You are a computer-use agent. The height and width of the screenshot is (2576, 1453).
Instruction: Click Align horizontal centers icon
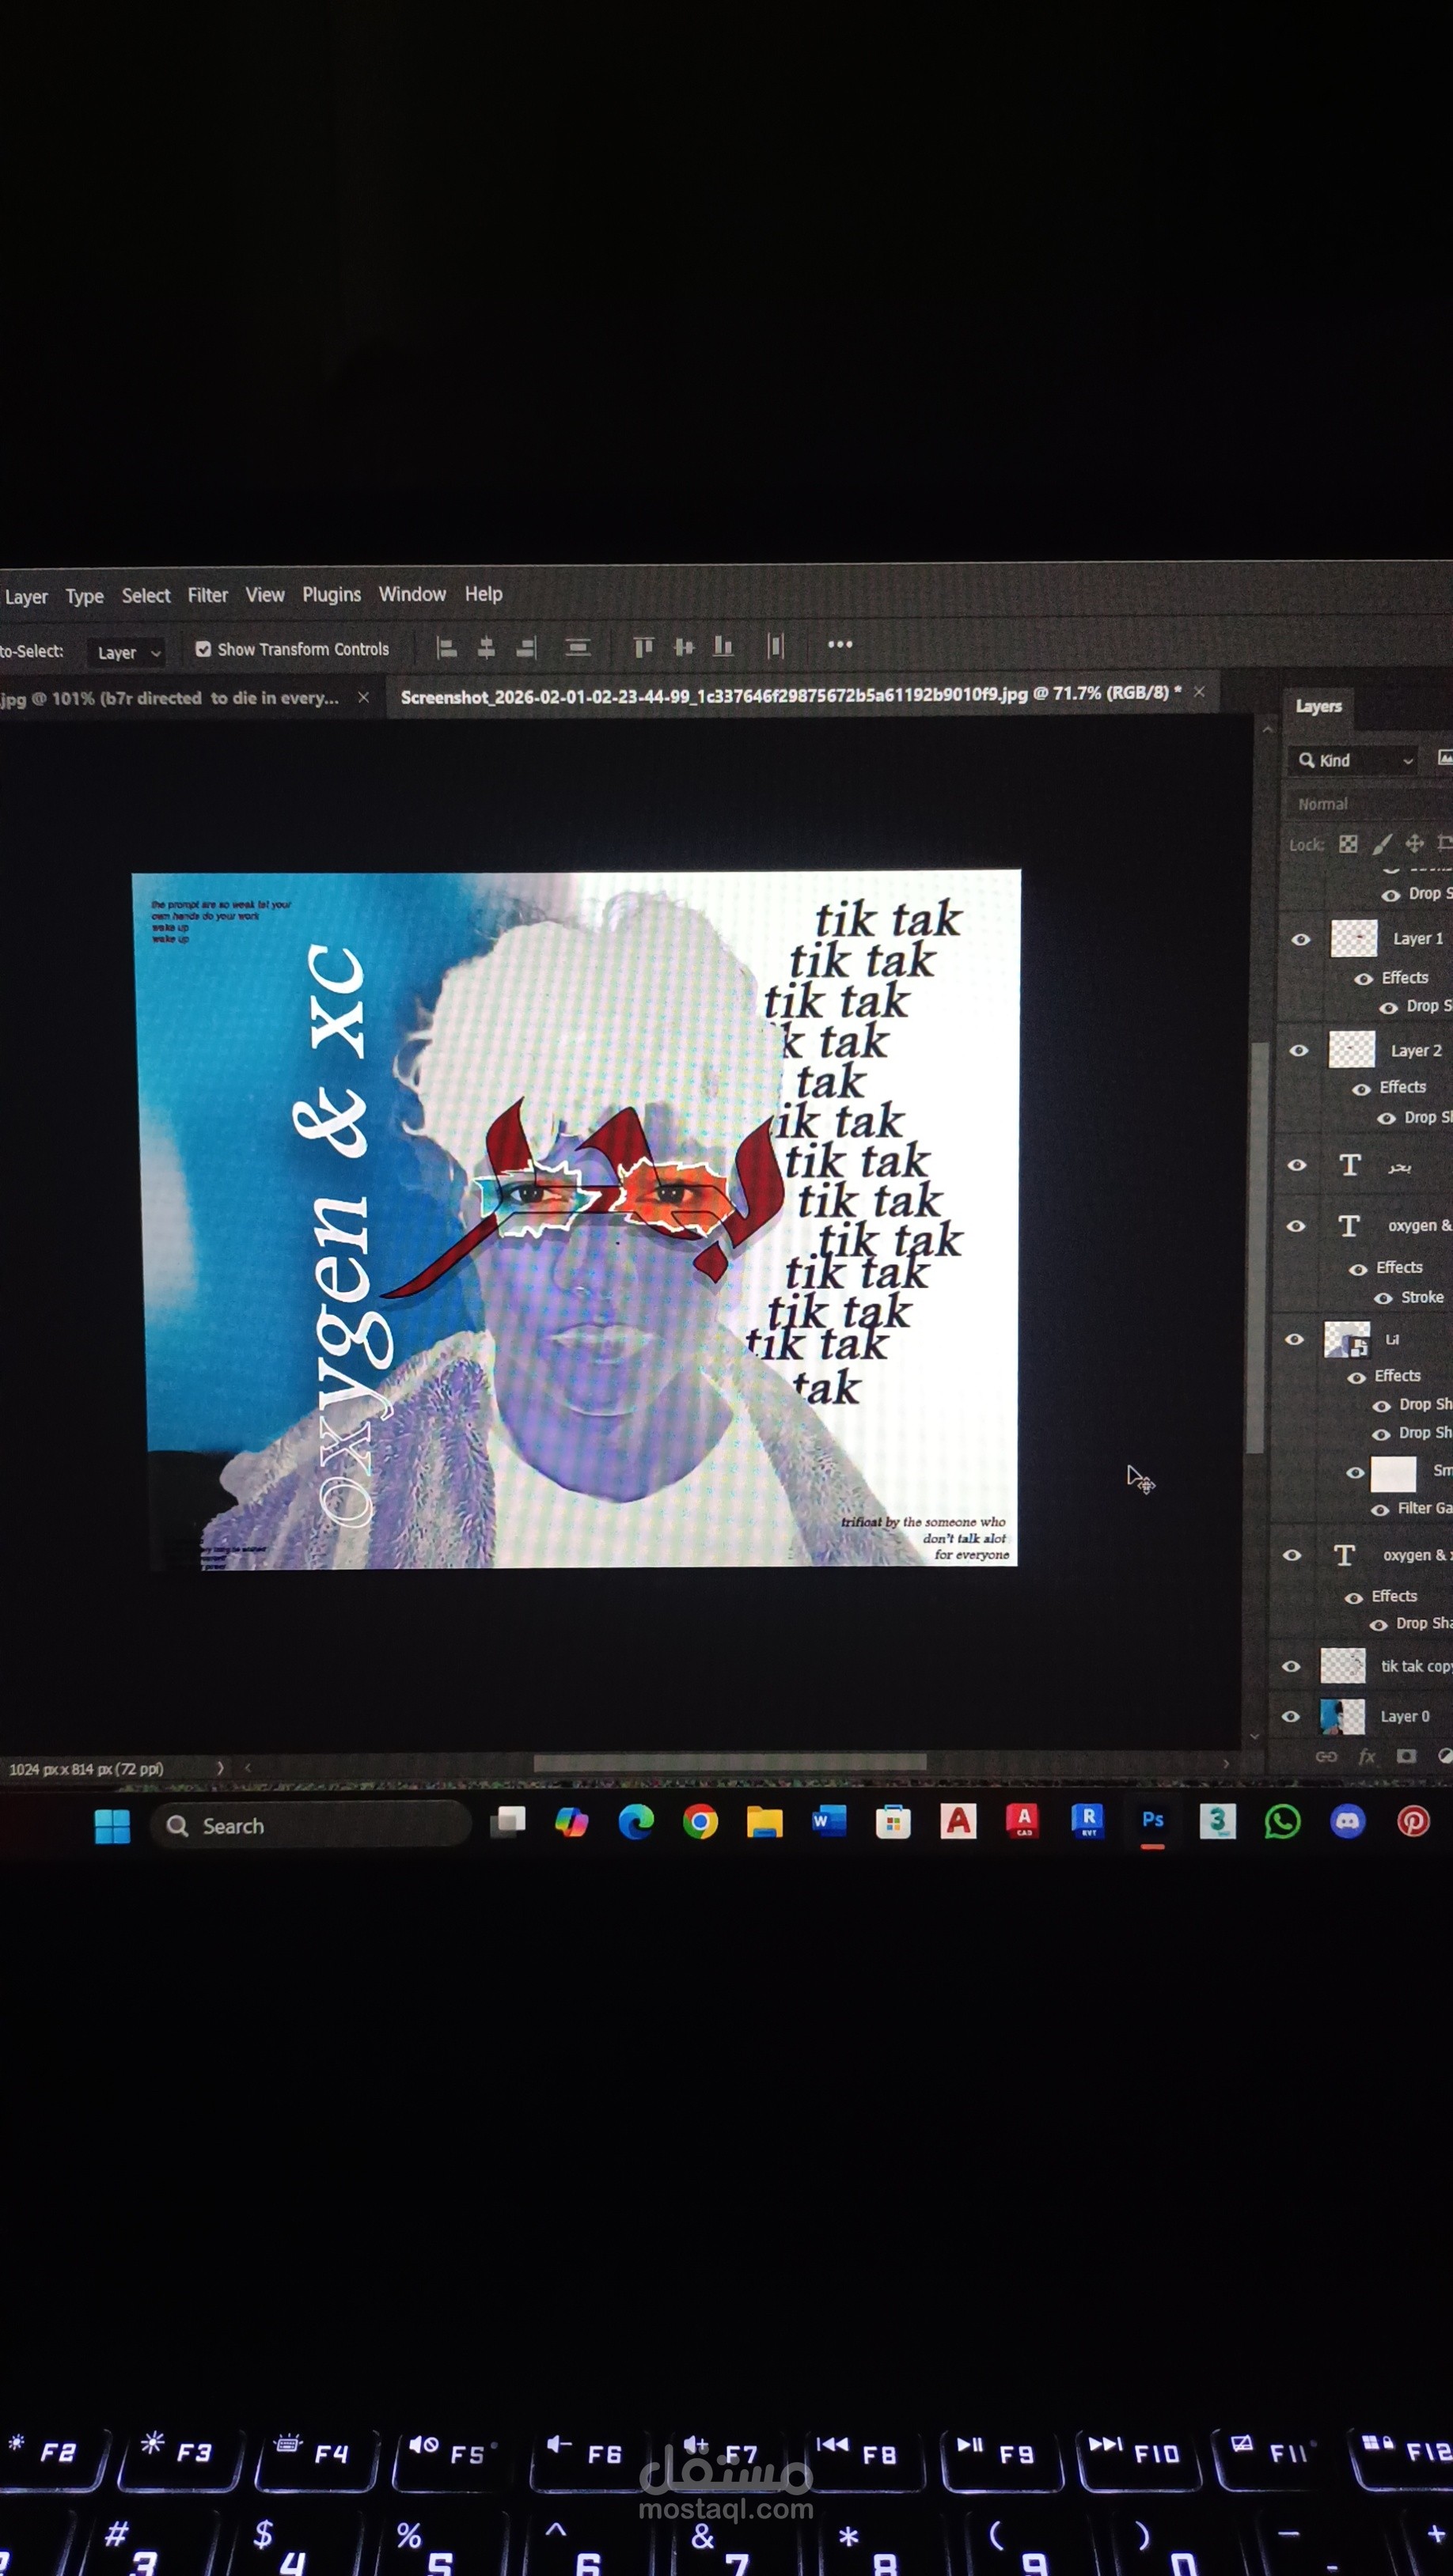[486, 649]
